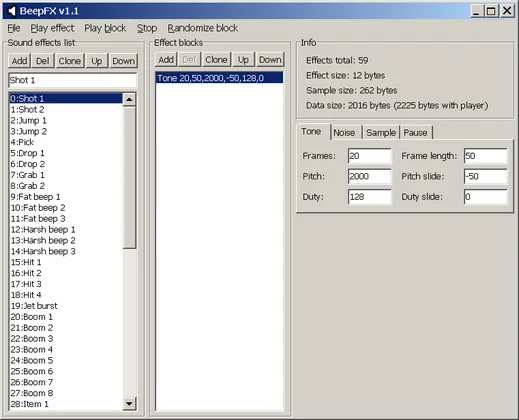Image resolution: width=519 pixels, height=420 pixels.
Task: Move sound effect Down in list
Action: tap(123, 61)
